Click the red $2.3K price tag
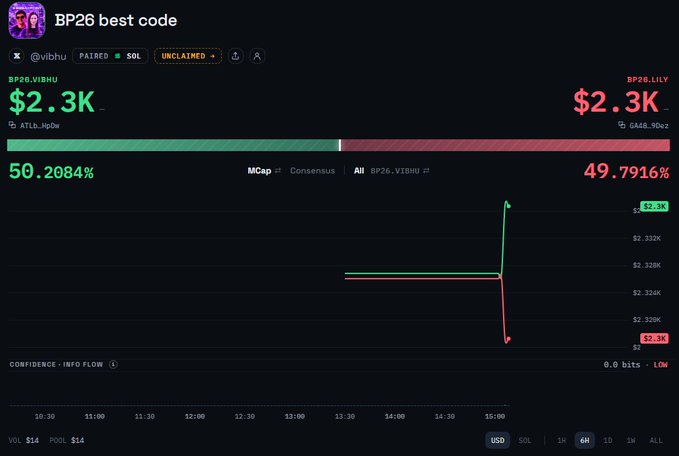679x456 pixels. tap(654, 338)
